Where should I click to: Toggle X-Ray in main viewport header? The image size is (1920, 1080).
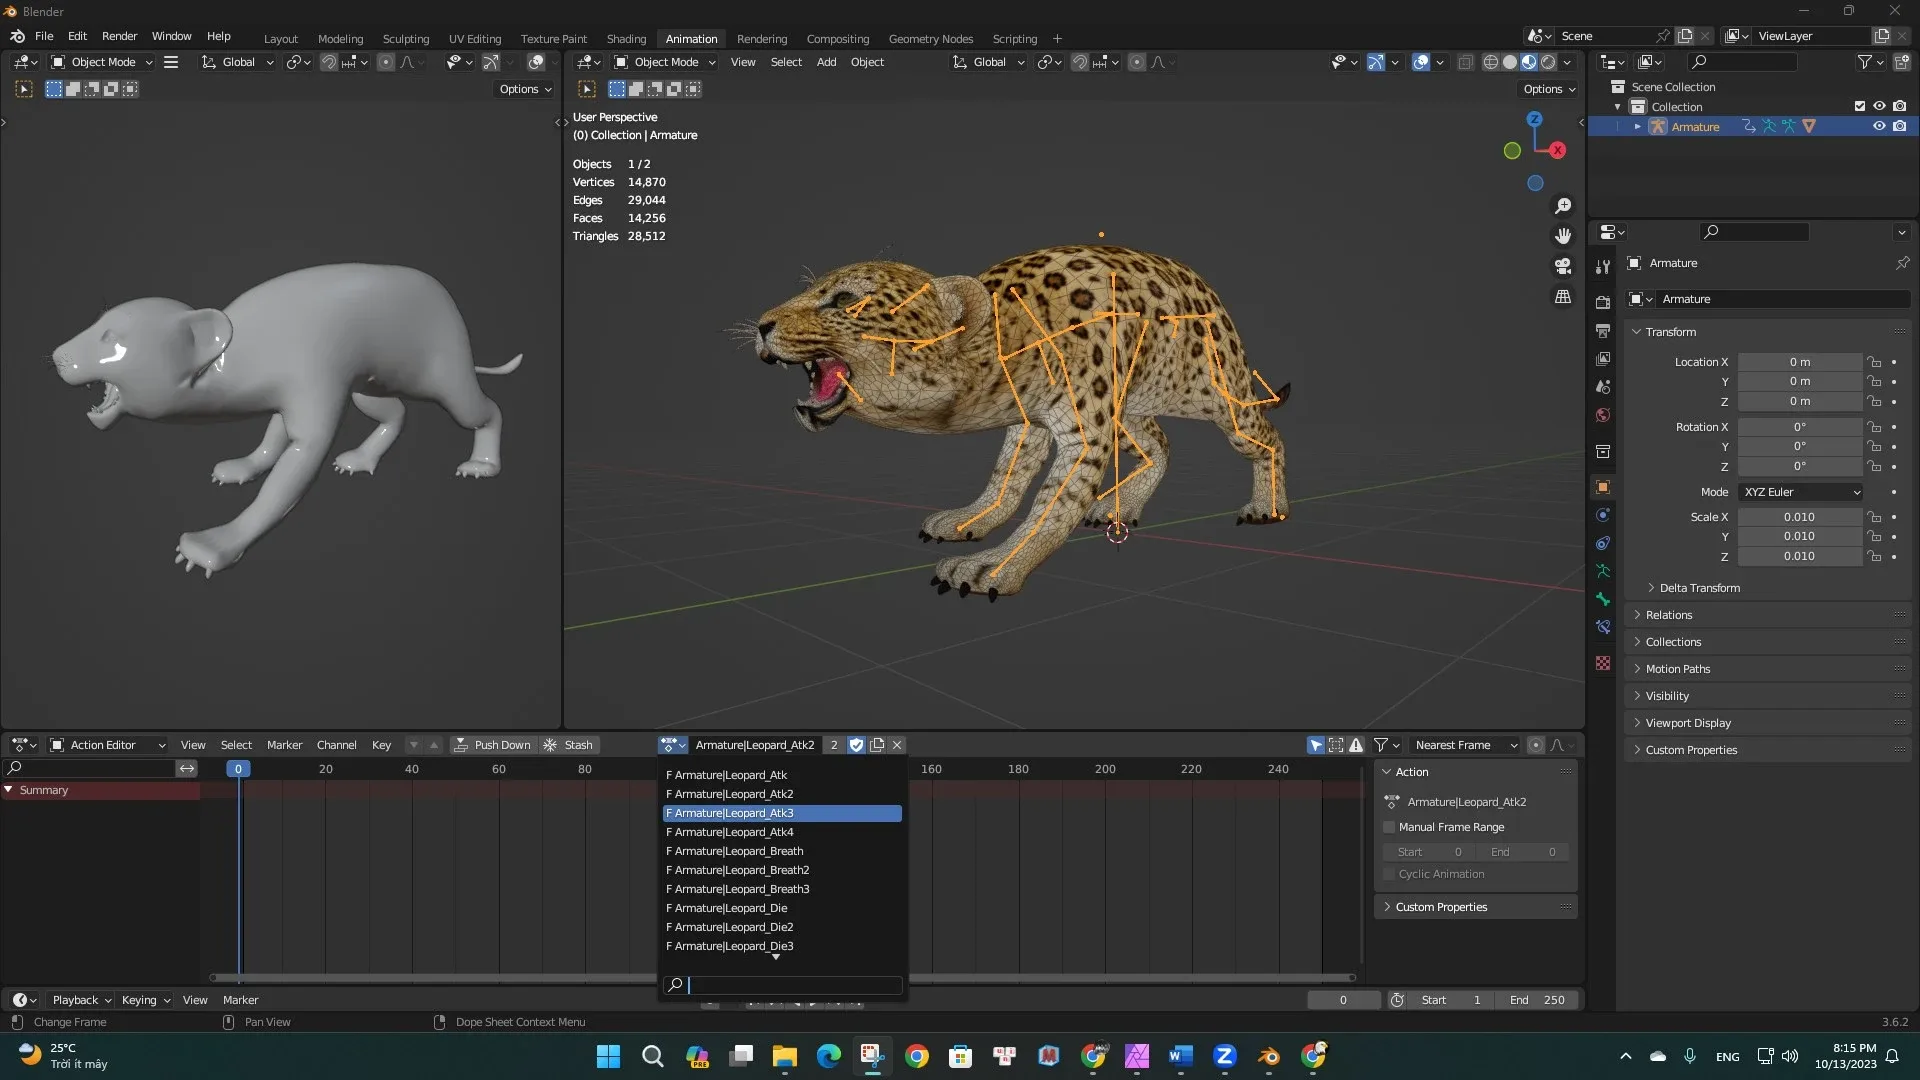[x=1465, y=62]
